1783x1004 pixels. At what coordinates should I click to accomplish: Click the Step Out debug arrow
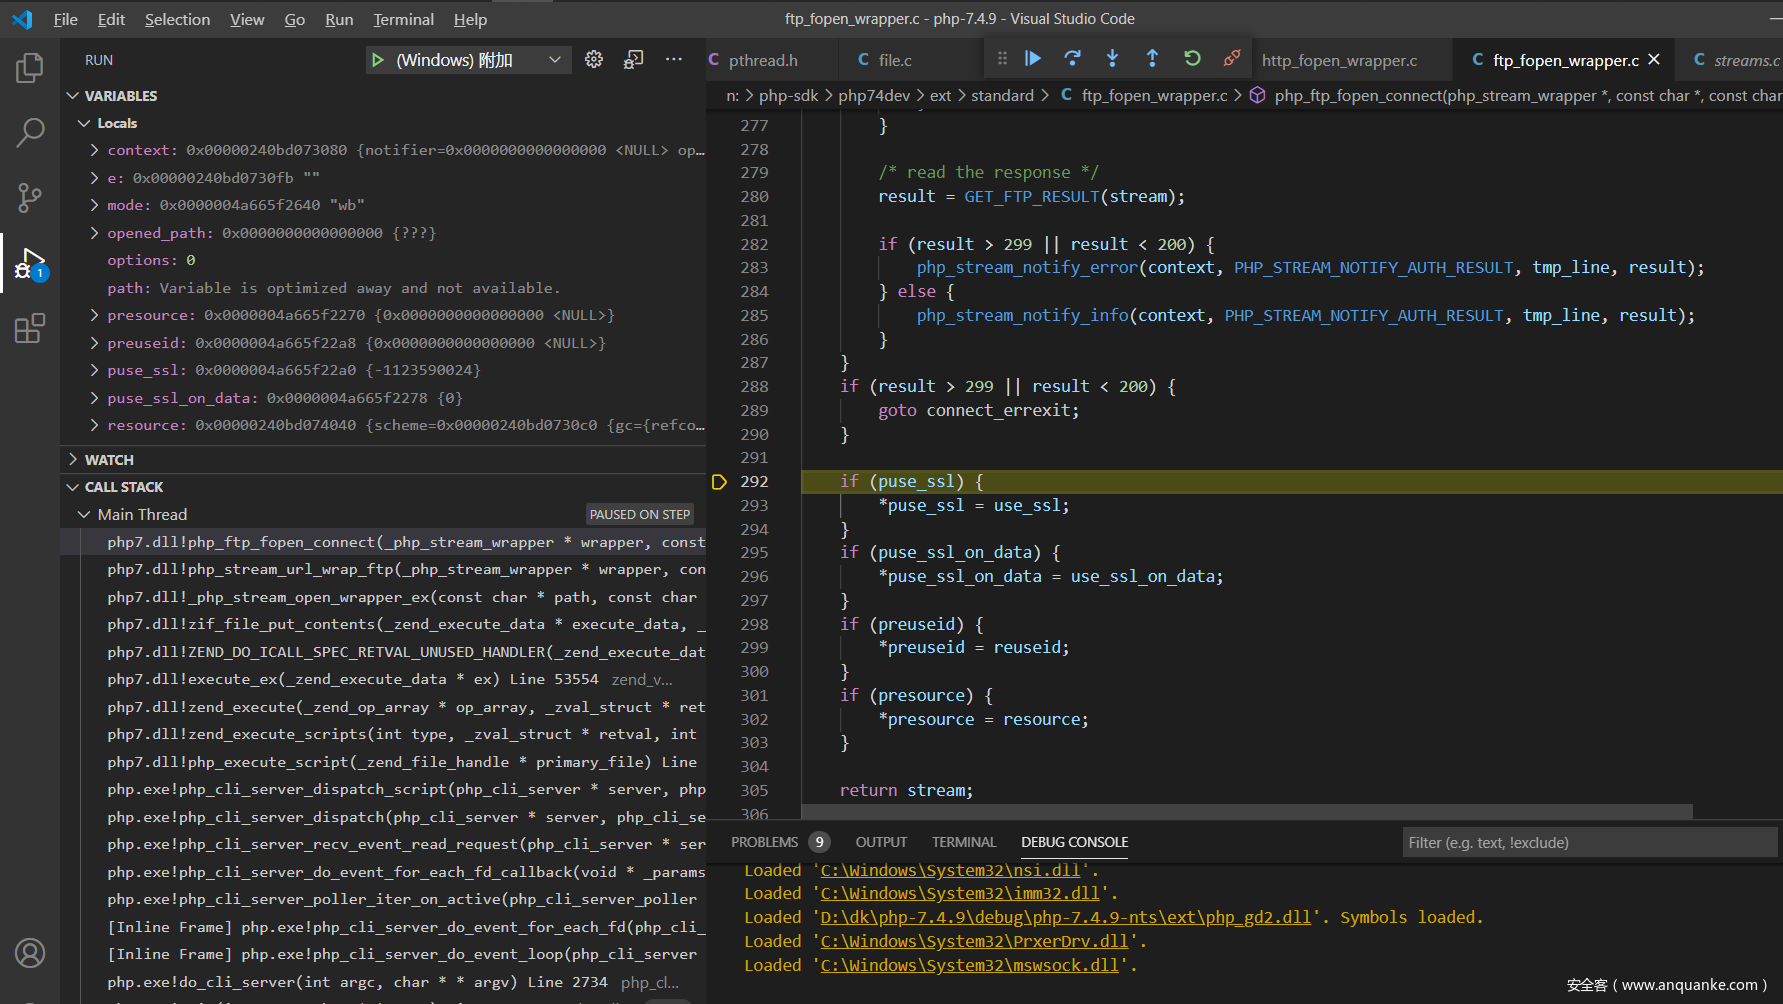[x=1152, y=59]
